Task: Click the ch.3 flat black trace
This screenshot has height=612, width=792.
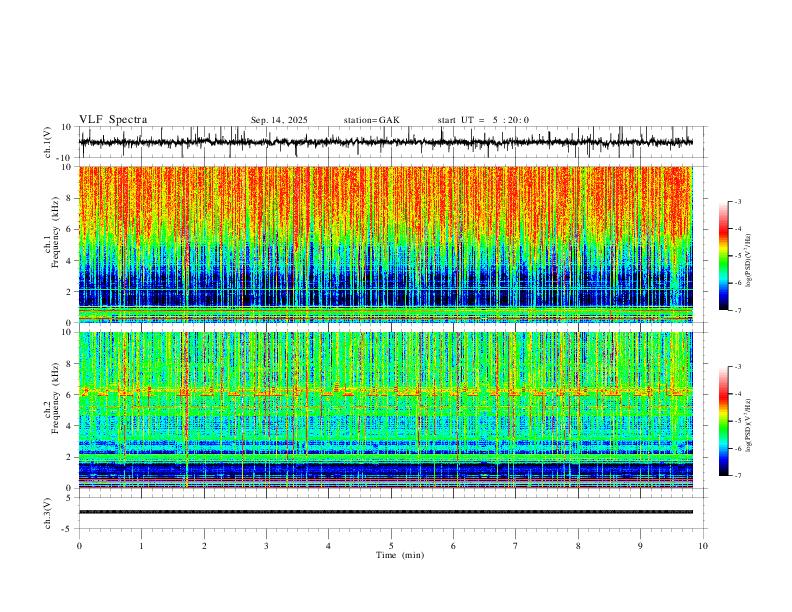Action: pos(386,512)
